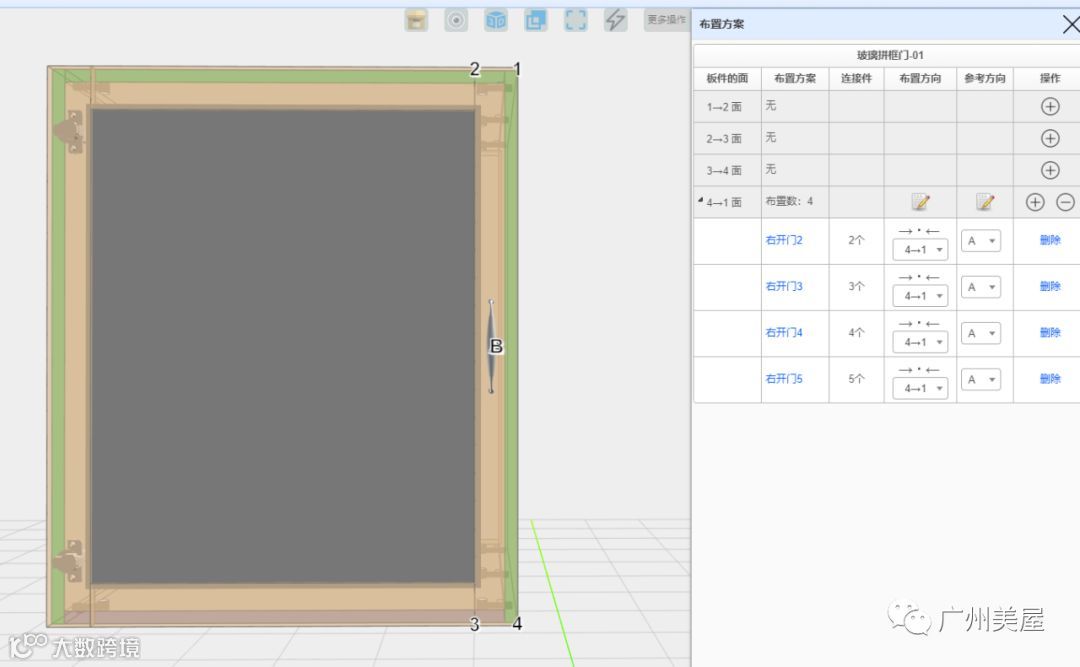
Task: Delete the 右开门3 scheme row
Action: 1050,287
